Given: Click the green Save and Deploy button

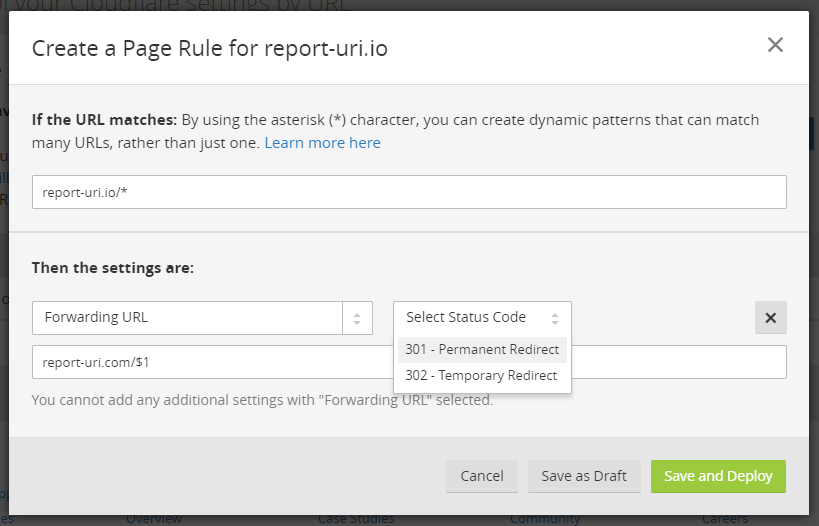Looking at the screenshot, I should pyautogui.click(x=718, y=476).
